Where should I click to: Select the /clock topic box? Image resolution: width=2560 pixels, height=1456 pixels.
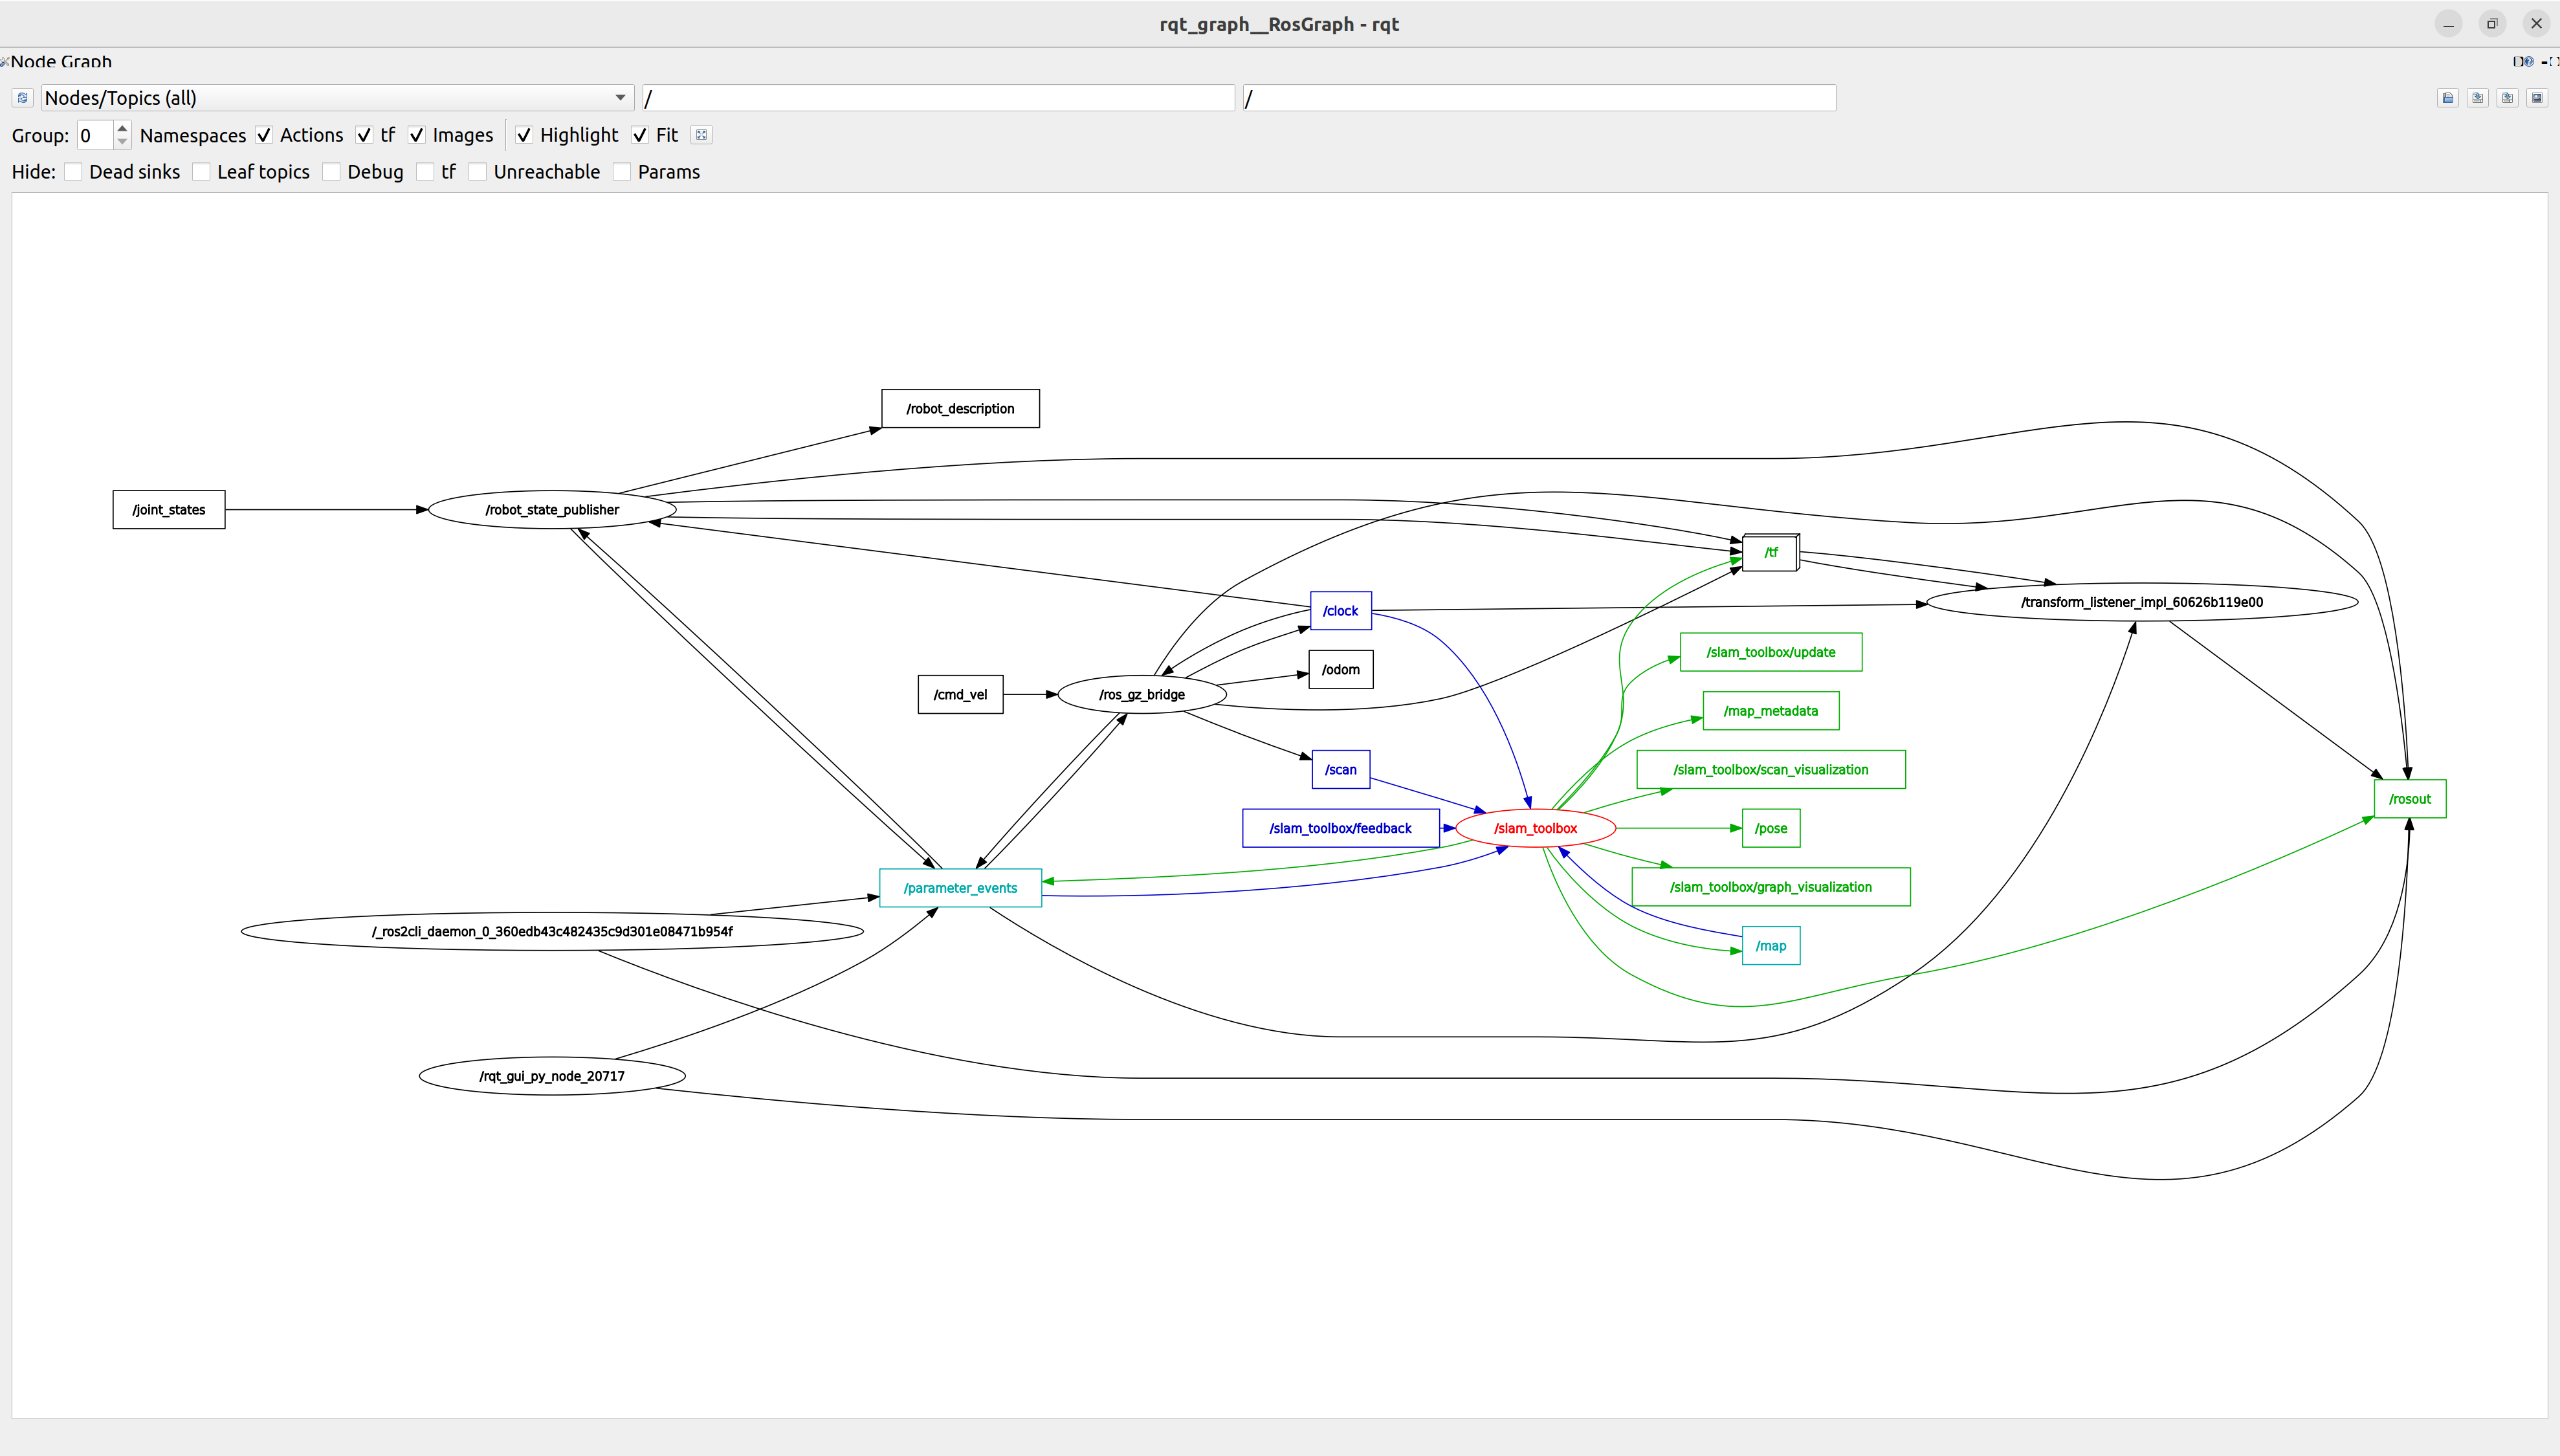[x=1340, y=611]
